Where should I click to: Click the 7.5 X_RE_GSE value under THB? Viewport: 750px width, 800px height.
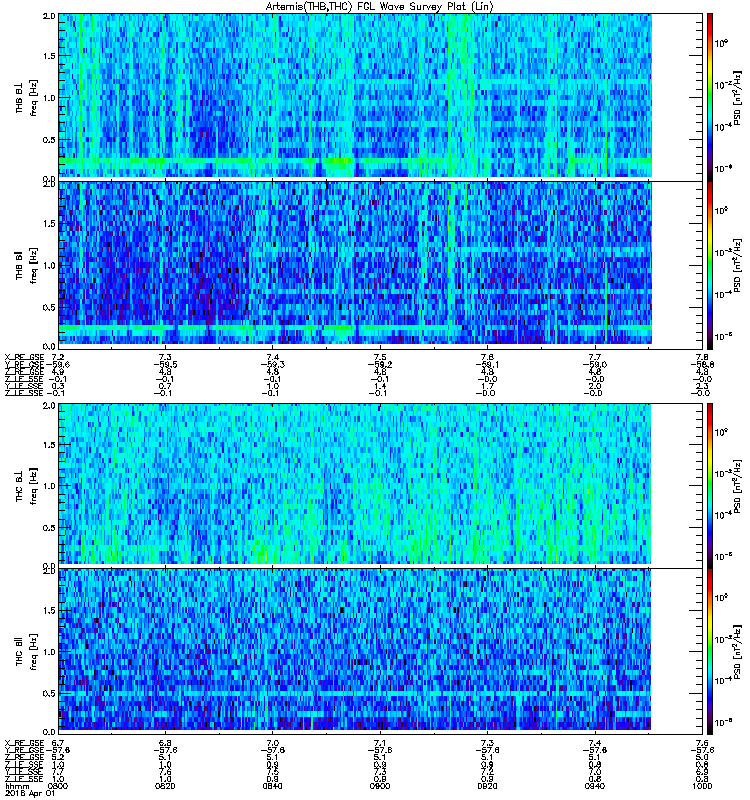[x=380, y=357]
